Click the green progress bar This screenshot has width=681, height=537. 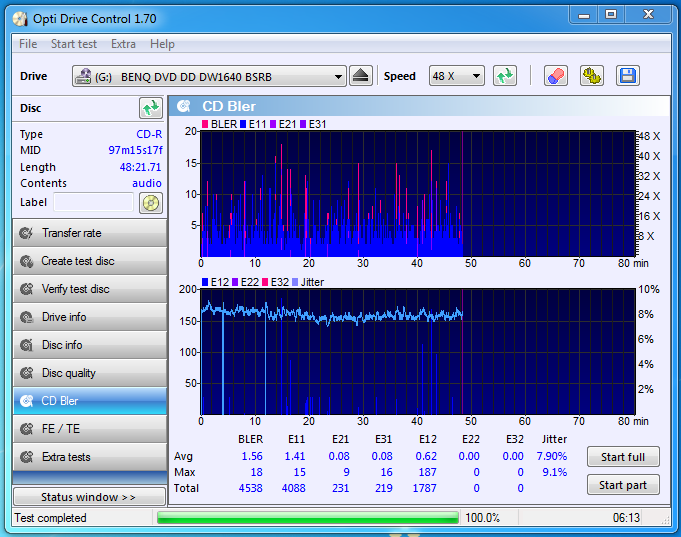308,517
